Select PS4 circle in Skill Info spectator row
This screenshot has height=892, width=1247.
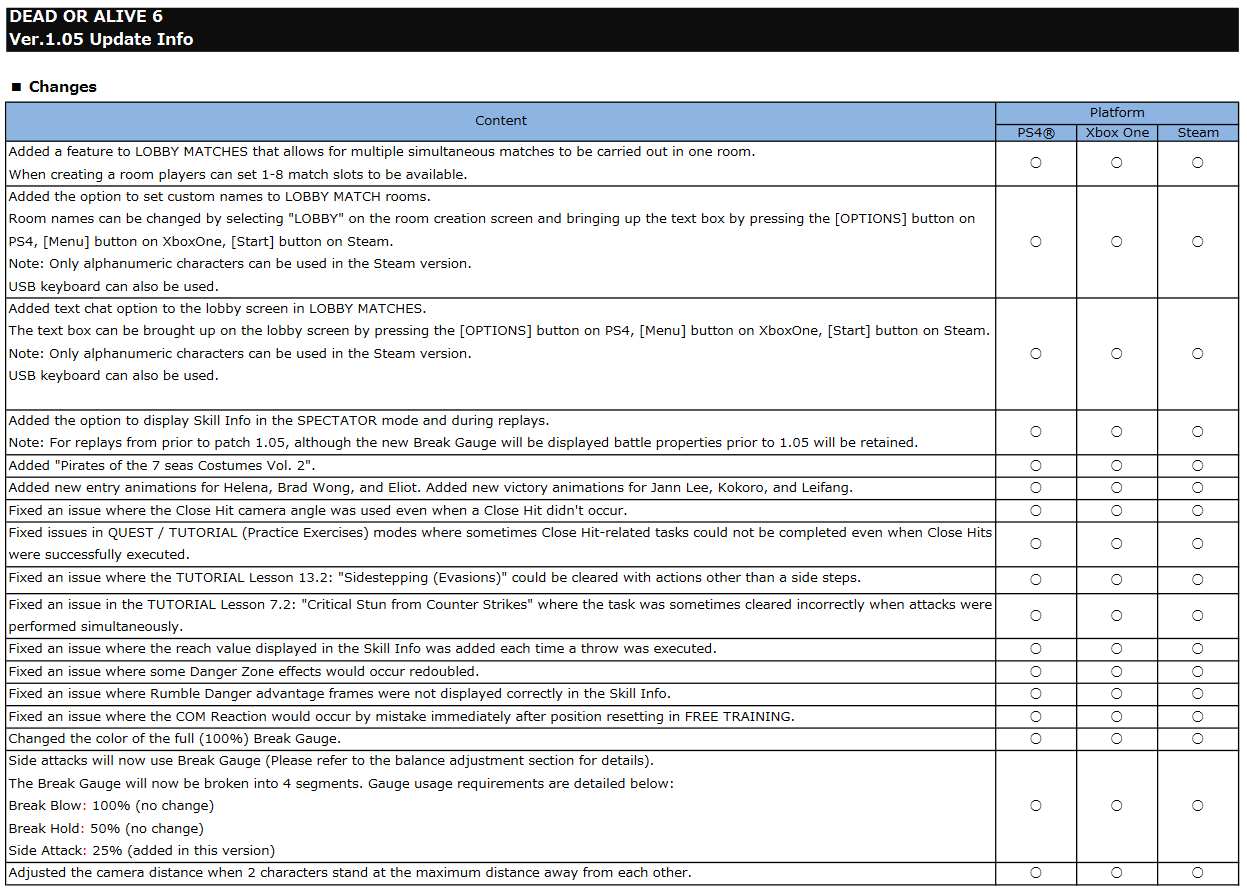[1035, 432]
